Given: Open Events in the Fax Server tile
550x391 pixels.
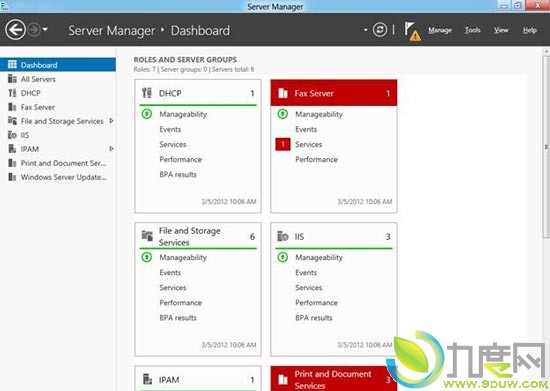Looking at the screenshot, I should (x=306, y=129).
